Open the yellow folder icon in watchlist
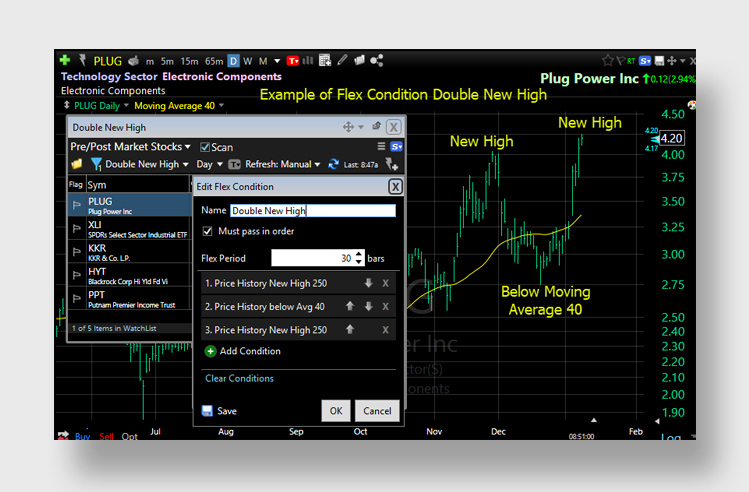This screenshot has width=749, height=492. [x=76, y=164]
